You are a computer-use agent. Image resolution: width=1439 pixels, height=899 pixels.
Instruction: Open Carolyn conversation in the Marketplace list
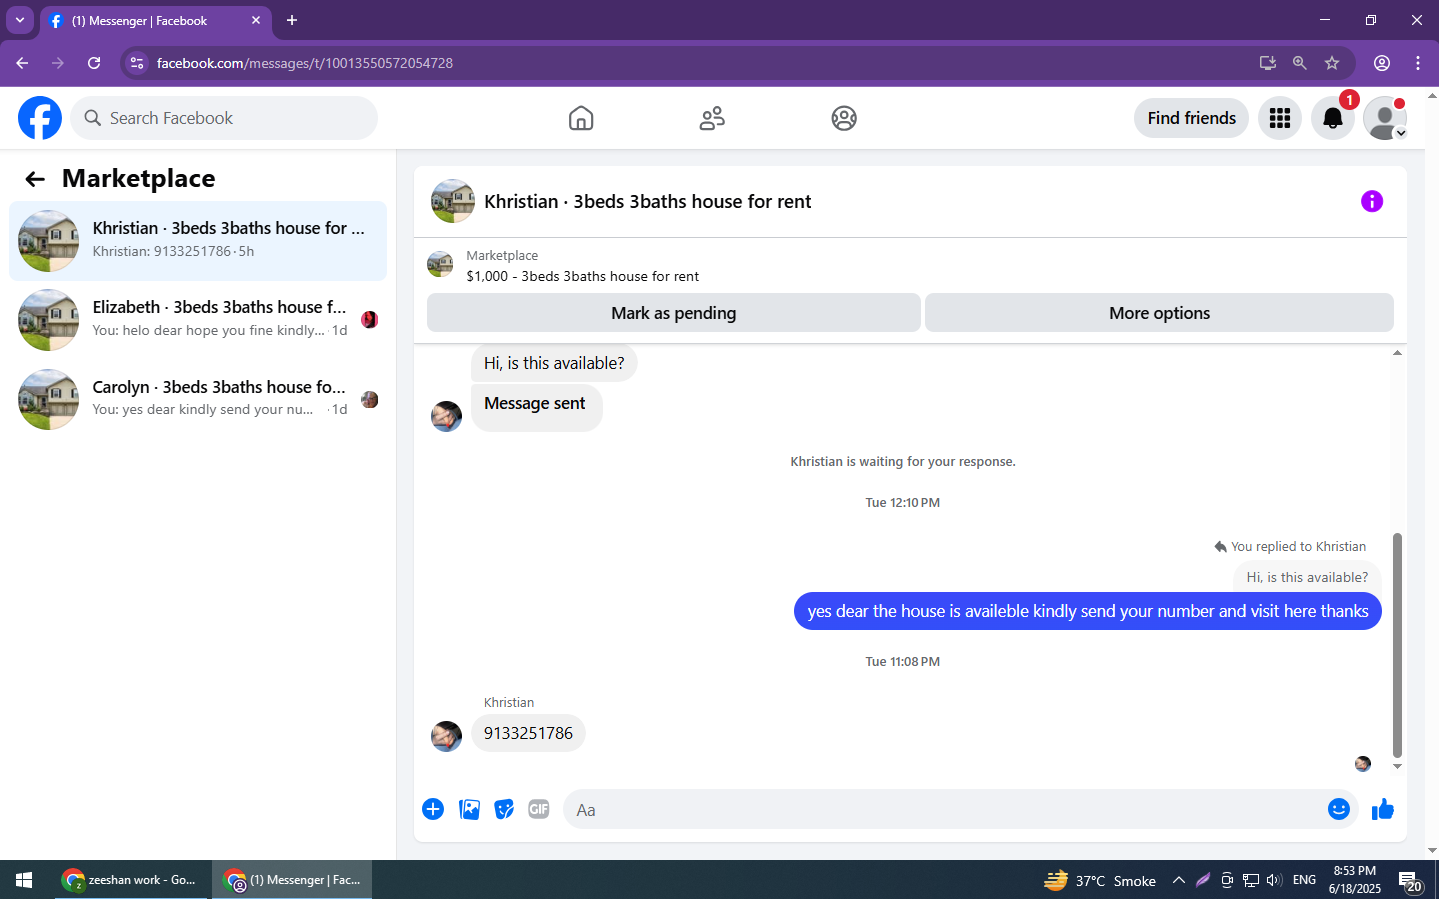click(x=198, y=399)
